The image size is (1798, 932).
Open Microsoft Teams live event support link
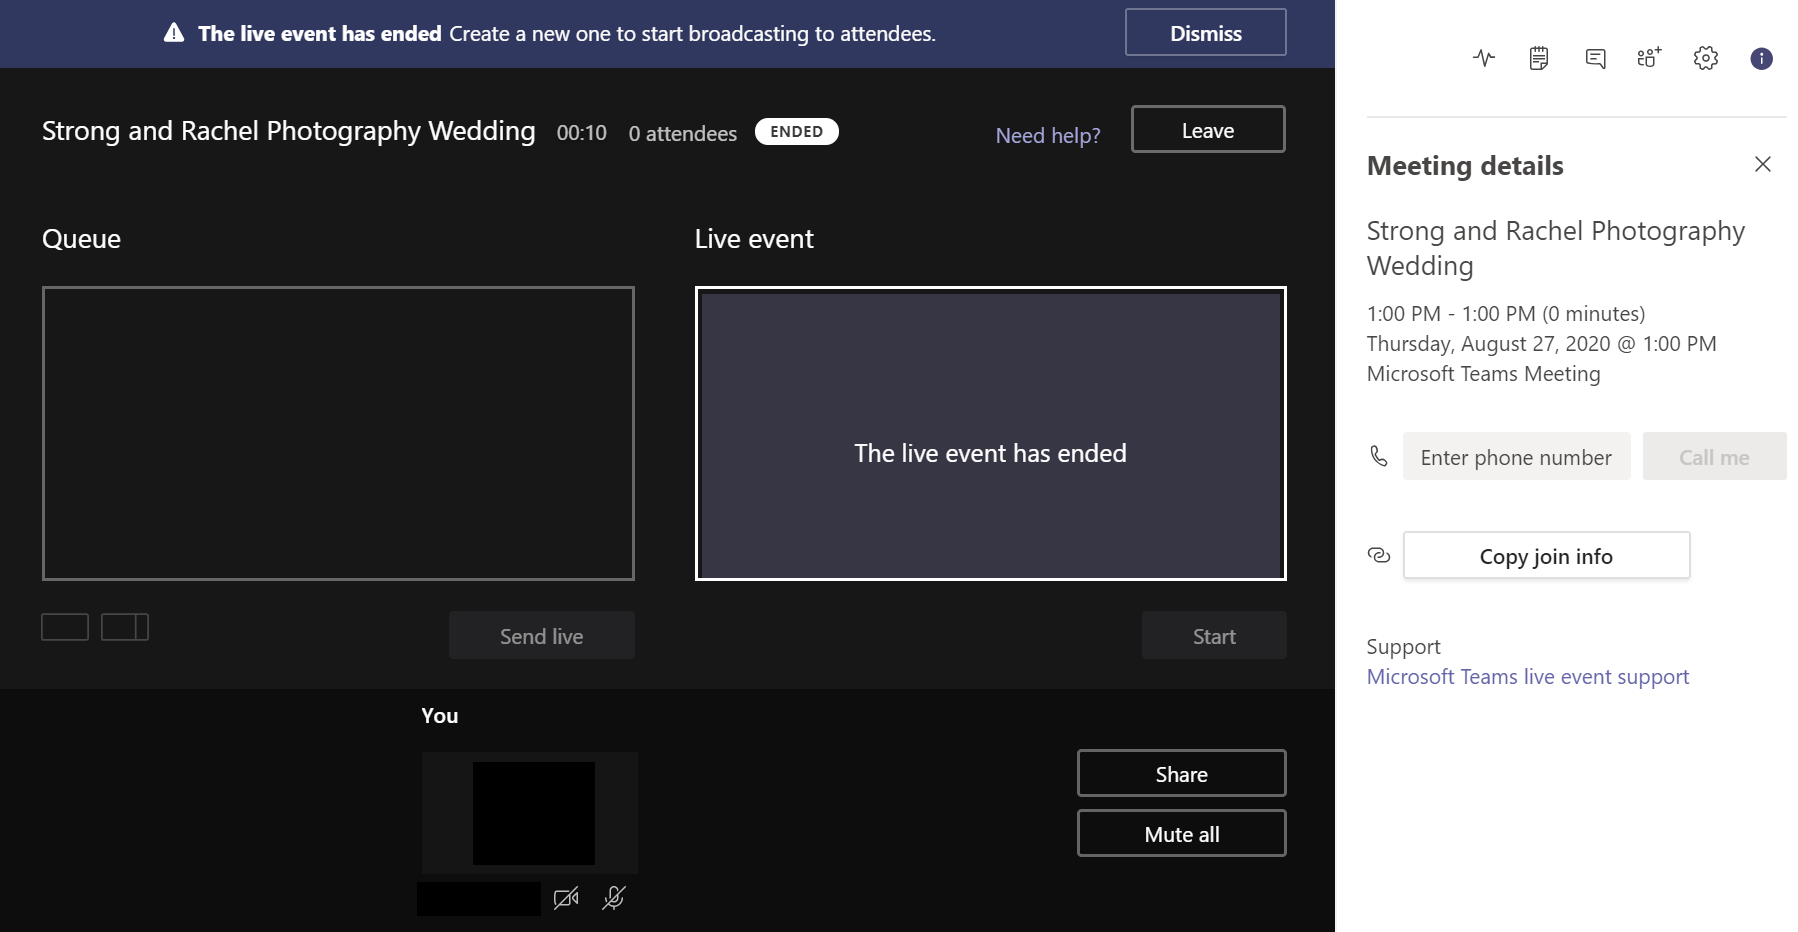click(x=1528, y=677)
